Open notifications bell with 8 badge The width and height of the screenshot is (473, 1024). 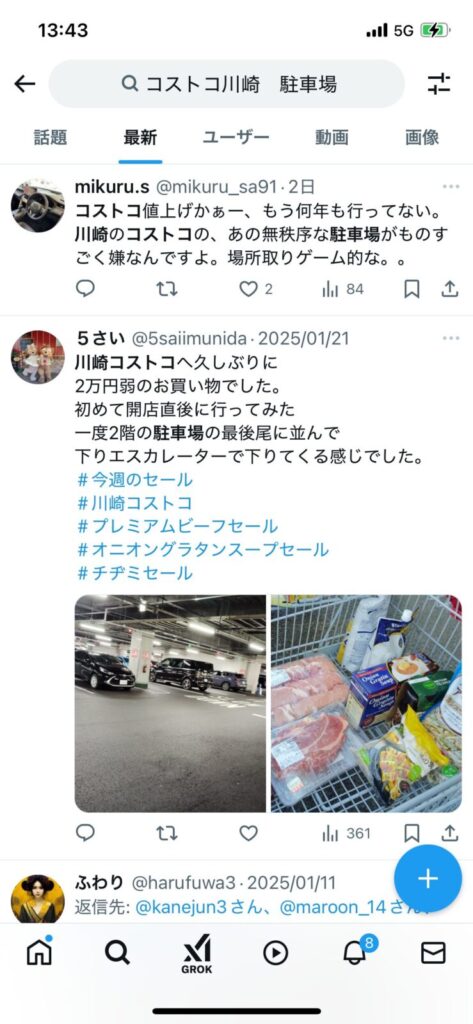coord(357,951)
